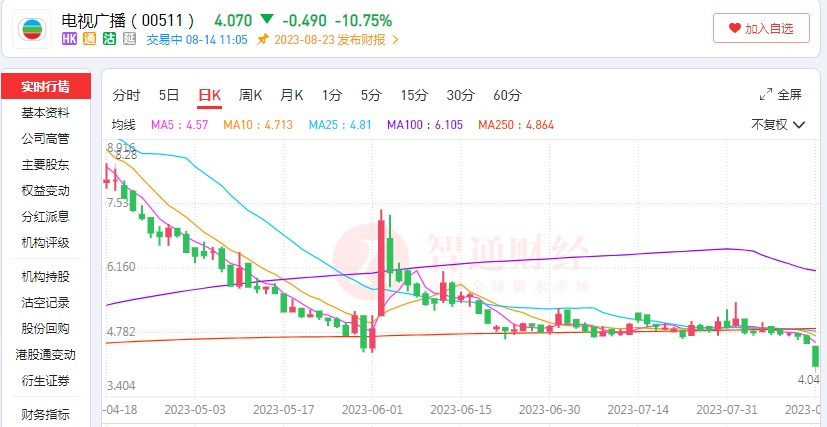Open 港股通变动 in the sidebar
The image size is (827, 427).
[x=45, y=354]
